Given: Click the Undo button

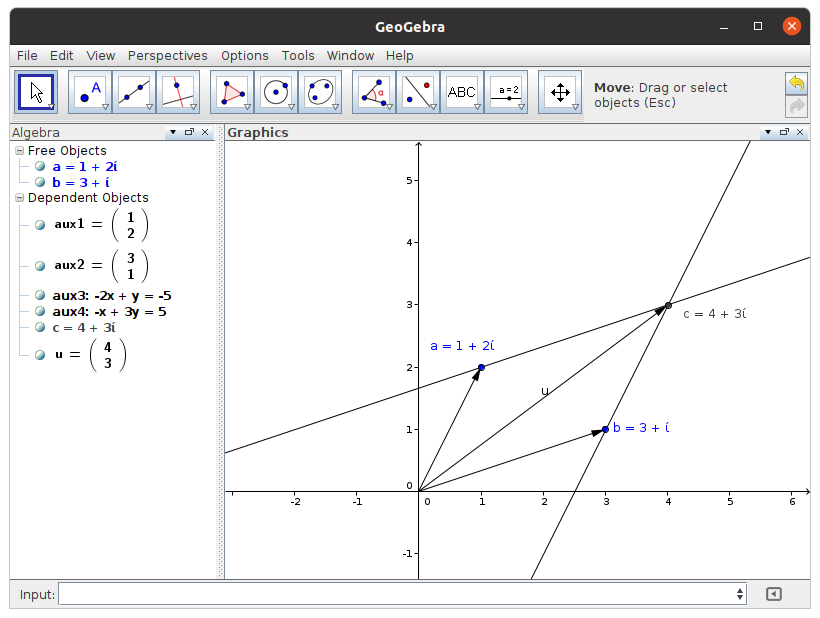Looking at the screenshot, I should (x=796, y=83).
